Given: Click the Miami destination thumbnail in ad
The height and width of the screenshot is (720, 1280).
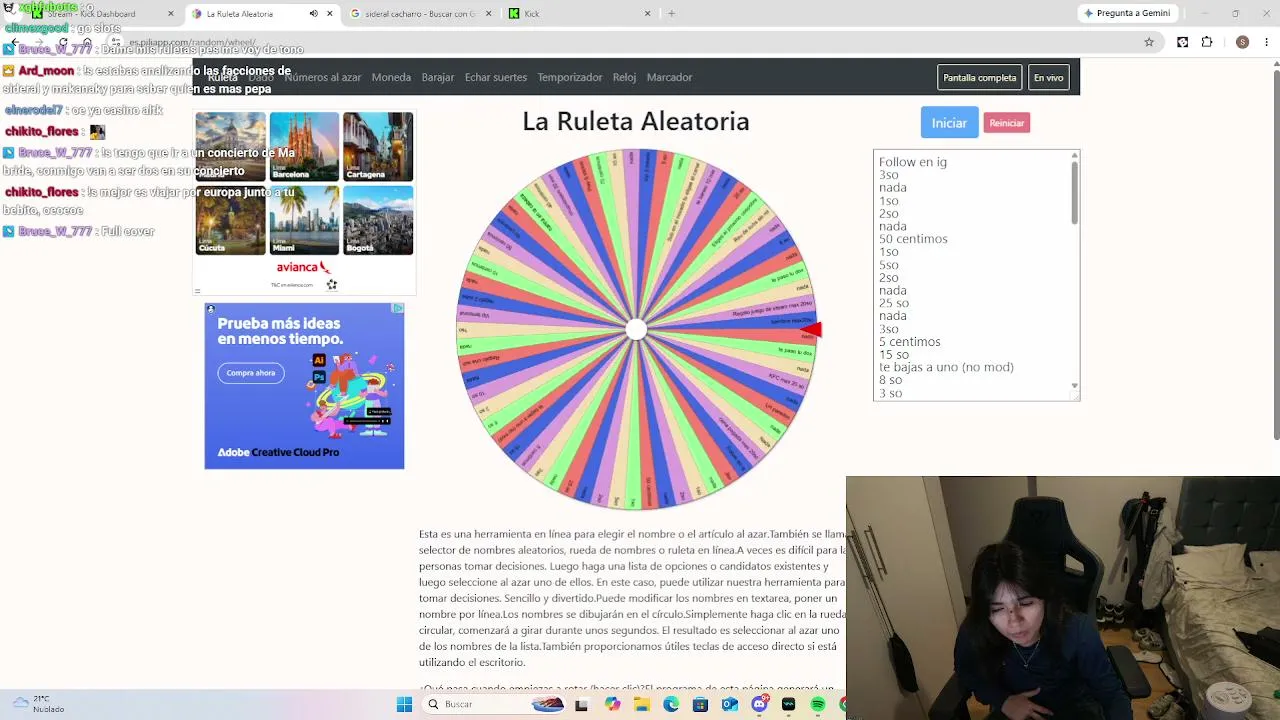Looking at the screenshot, I should point(304,220).
